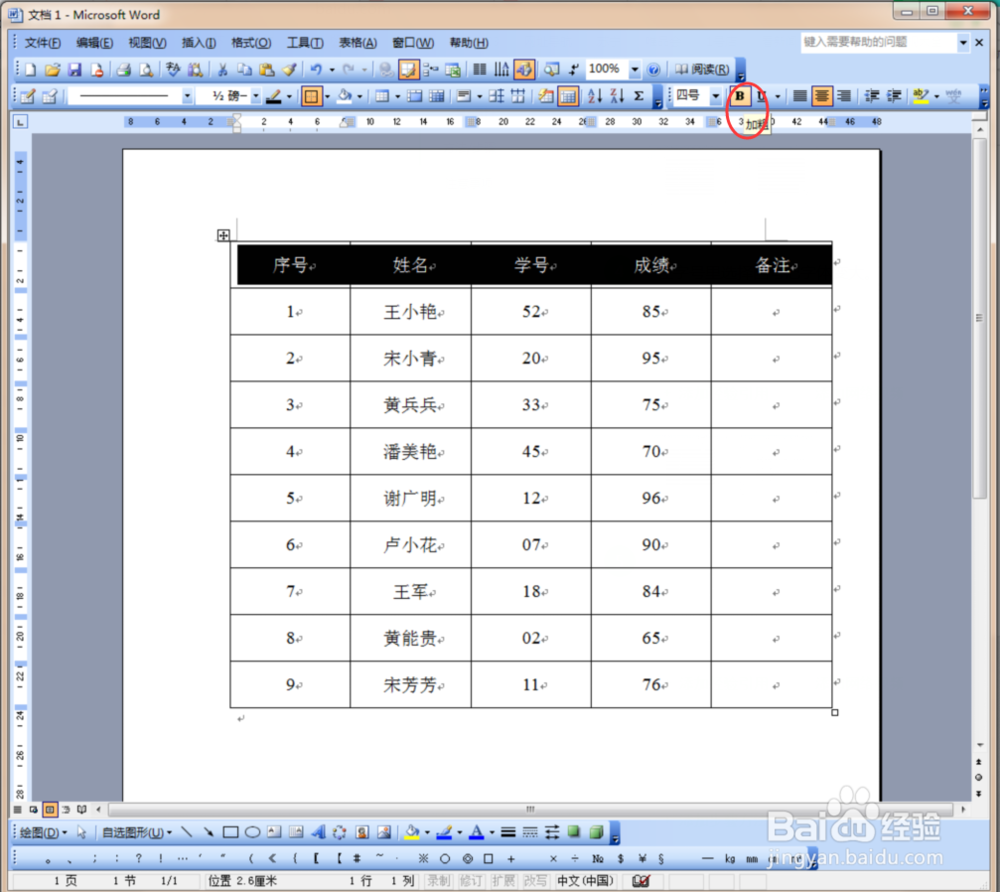Click the AutoSum Σ icon
This screenshot has width=1000, height=892.
639,96
